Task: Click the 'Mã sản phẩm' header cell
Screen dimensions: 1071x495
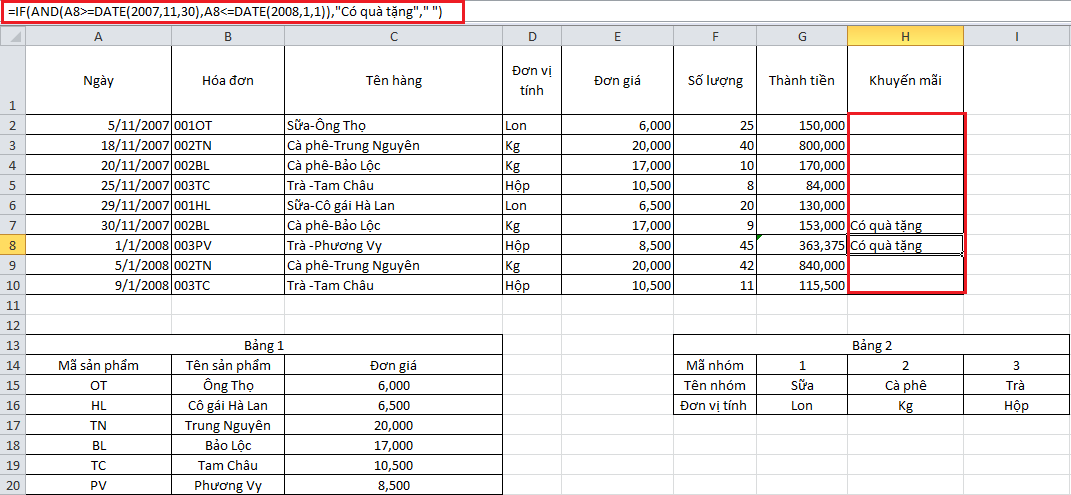Action: click(98, 365)
